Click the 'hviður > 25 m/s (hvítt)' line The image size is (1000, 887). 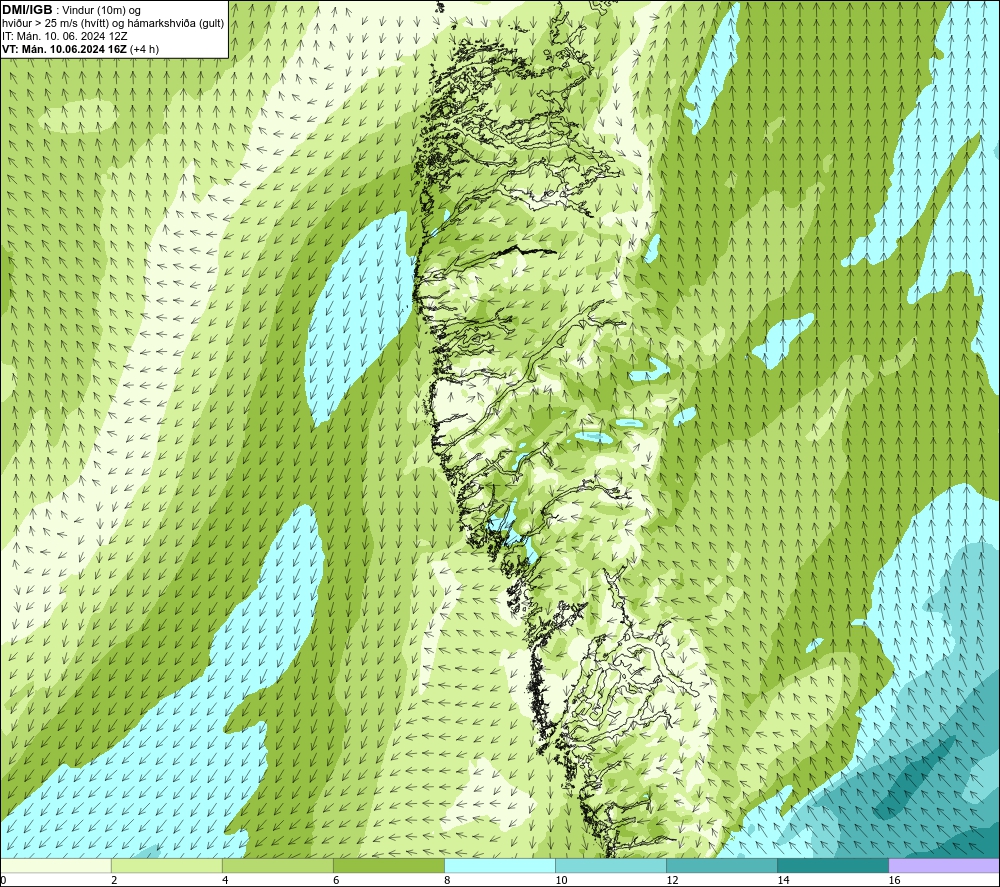[x=55, y=24]
